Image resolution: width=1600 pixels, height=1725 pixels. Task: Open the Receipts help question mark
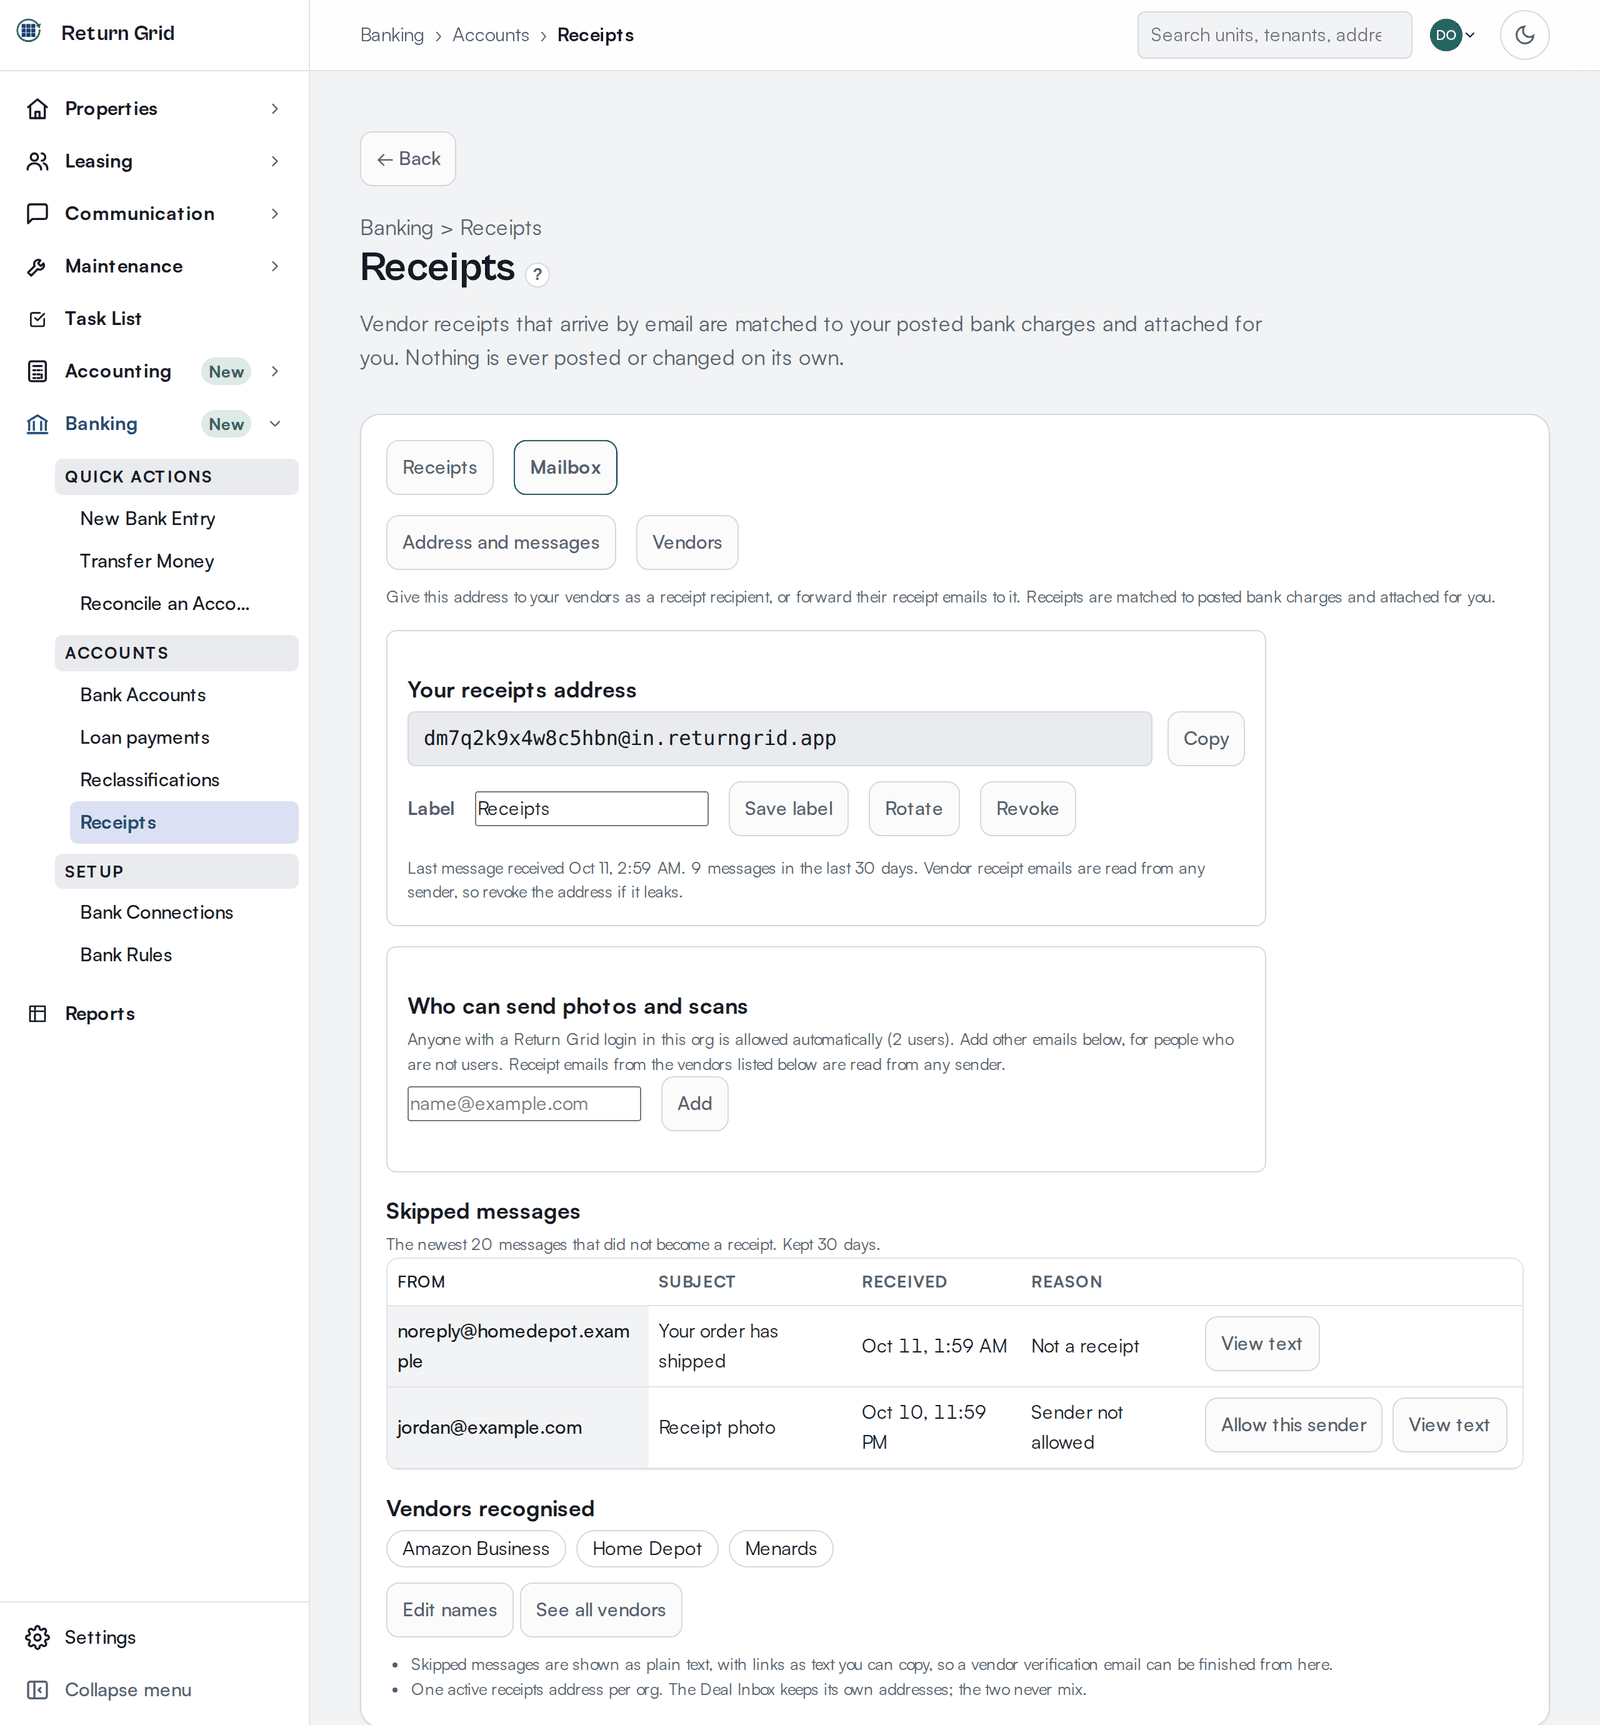click(x=537, y=274)
